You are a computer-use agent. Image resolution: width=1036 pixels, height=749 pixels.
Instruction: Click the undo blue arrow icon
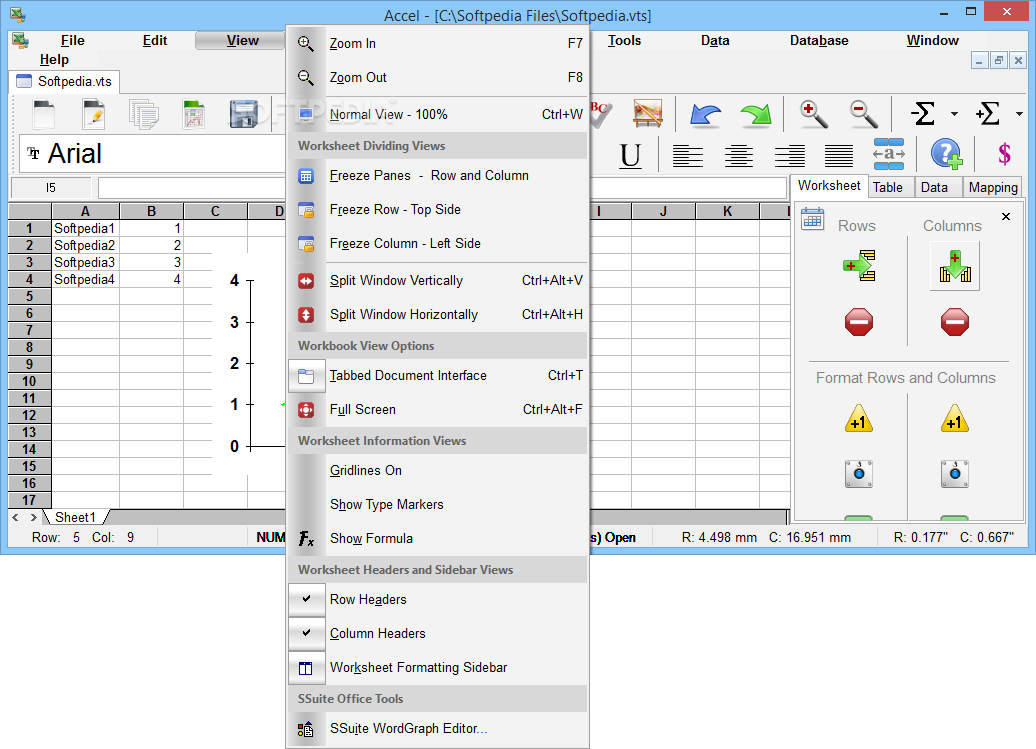point(704,114)
